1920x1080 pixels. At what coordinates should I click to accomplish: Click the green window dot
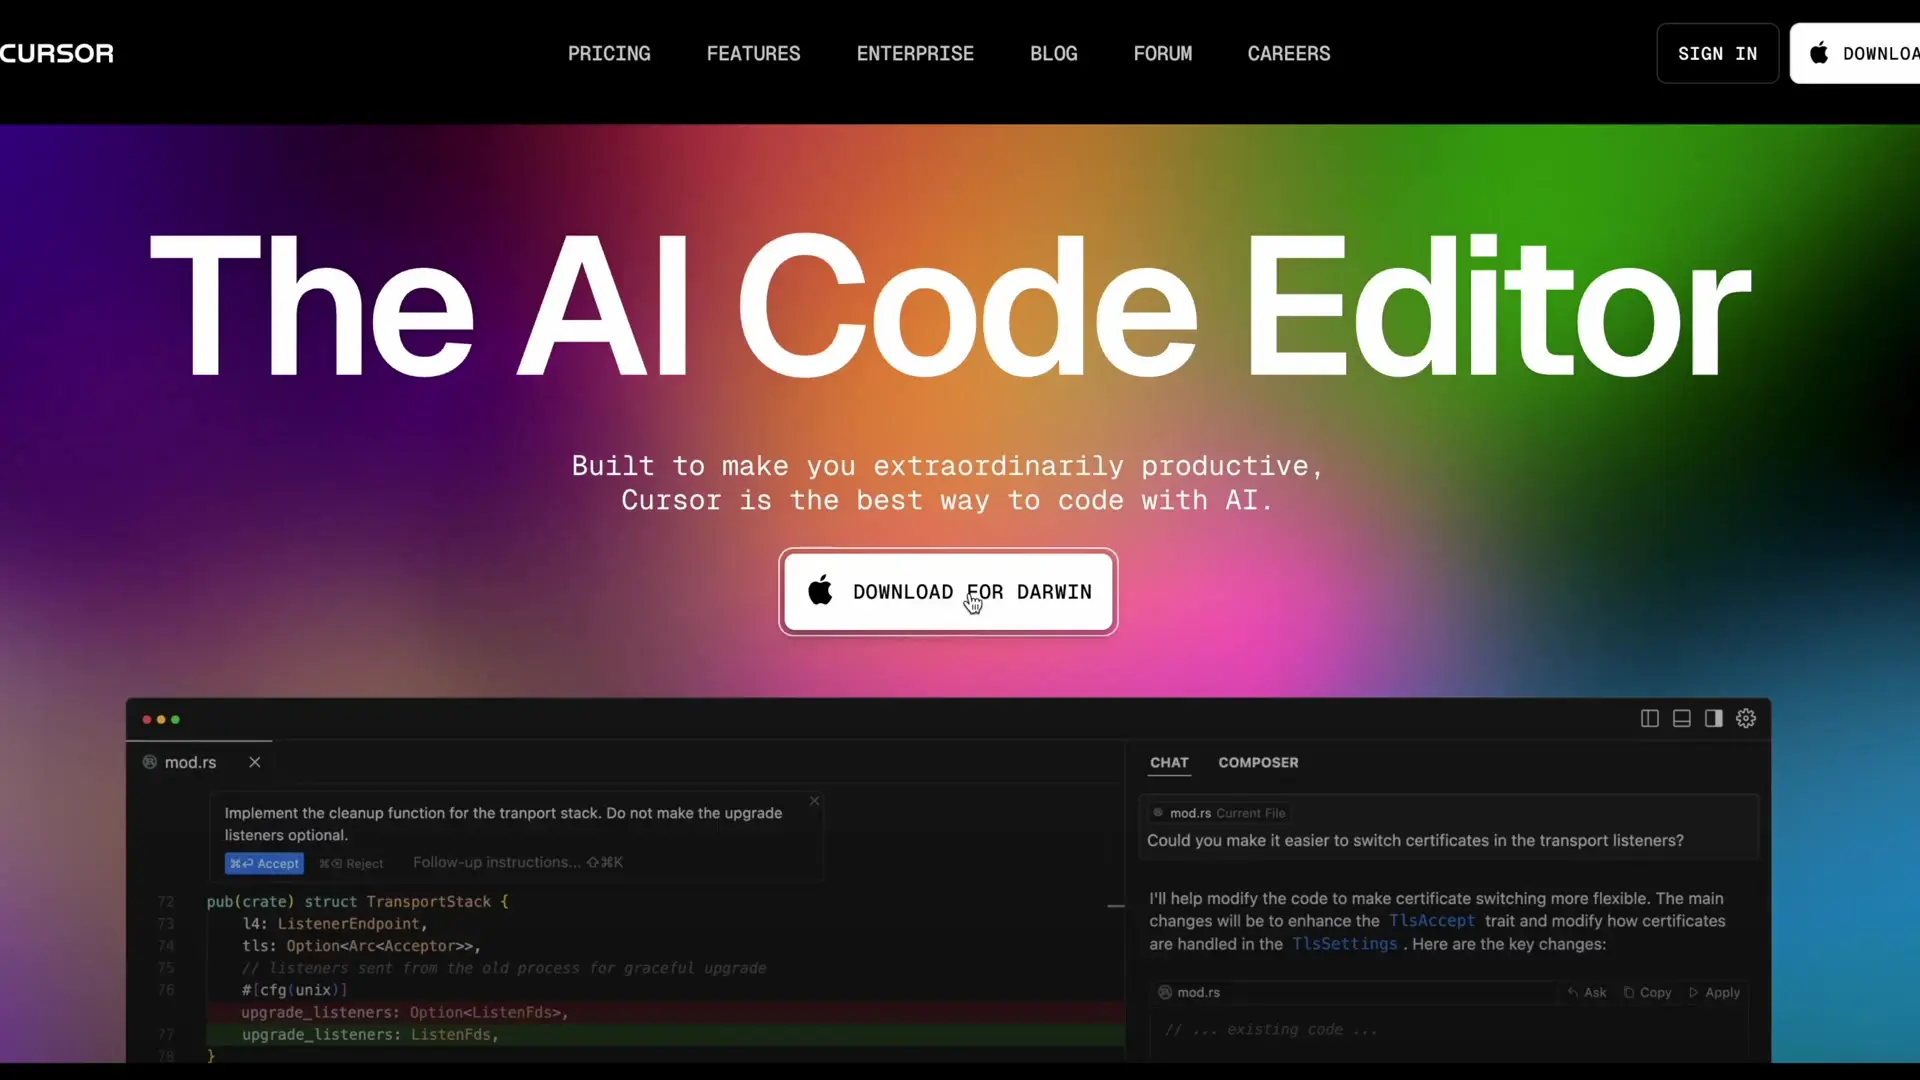coord(176,719)
